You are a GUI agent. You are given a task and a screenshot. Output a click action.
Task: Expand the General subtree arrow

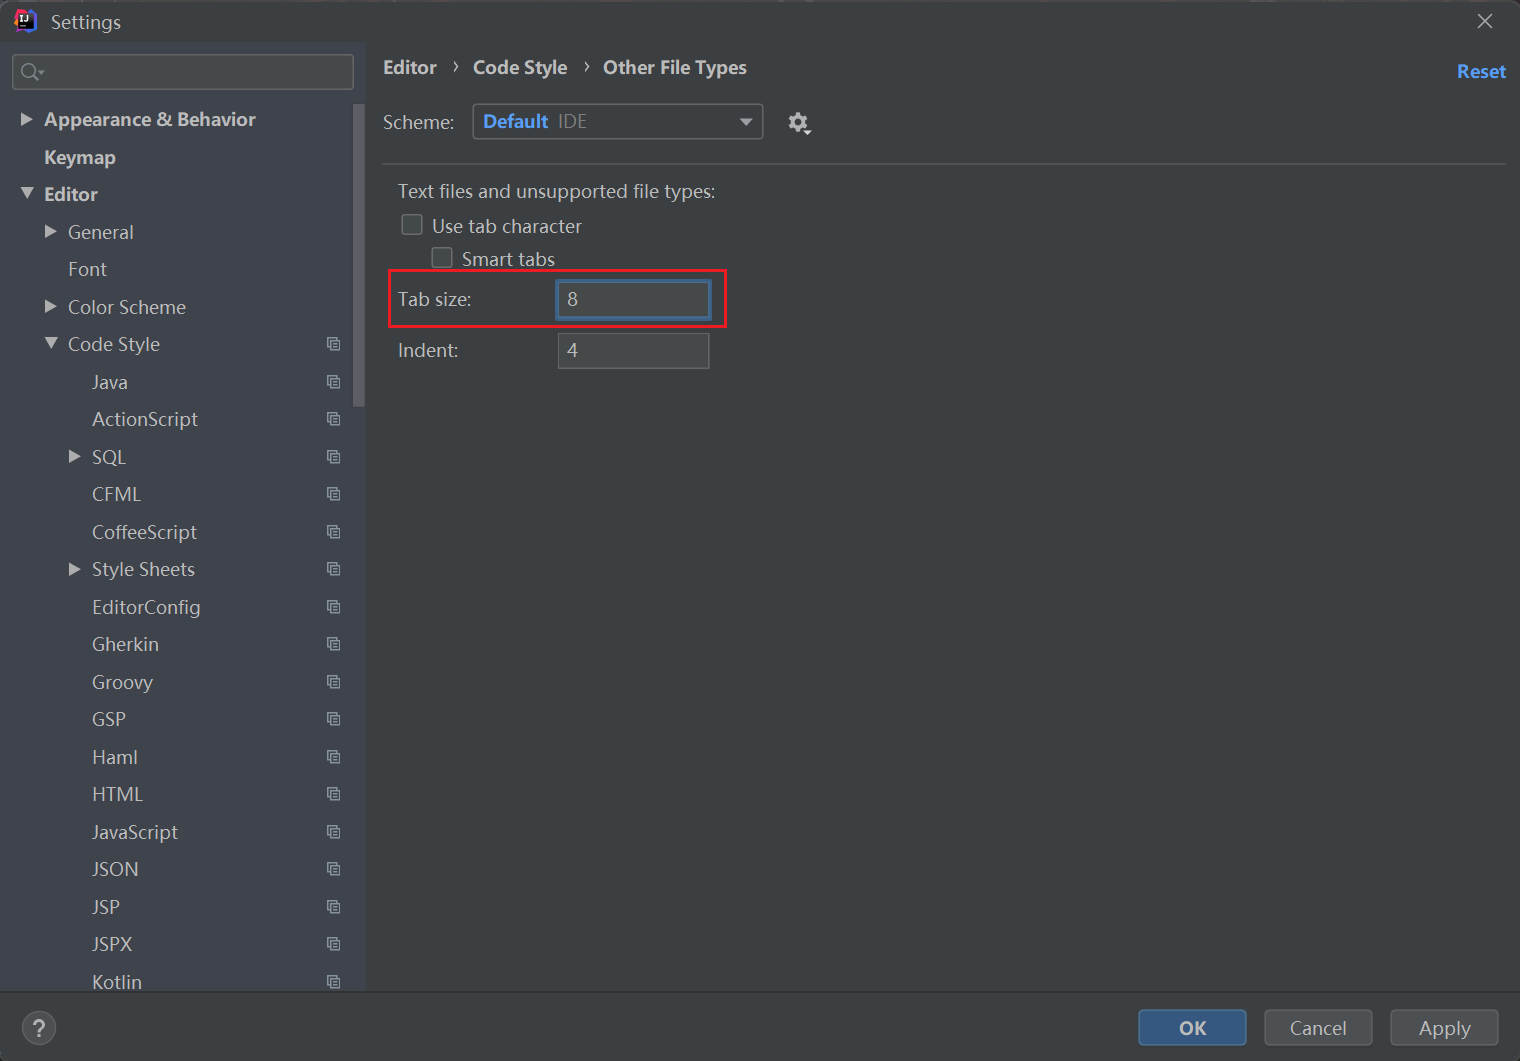51,231
